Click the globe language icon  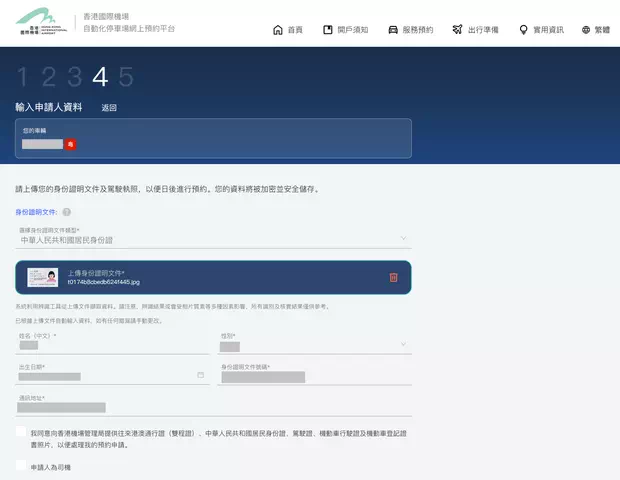click(586, 30)
